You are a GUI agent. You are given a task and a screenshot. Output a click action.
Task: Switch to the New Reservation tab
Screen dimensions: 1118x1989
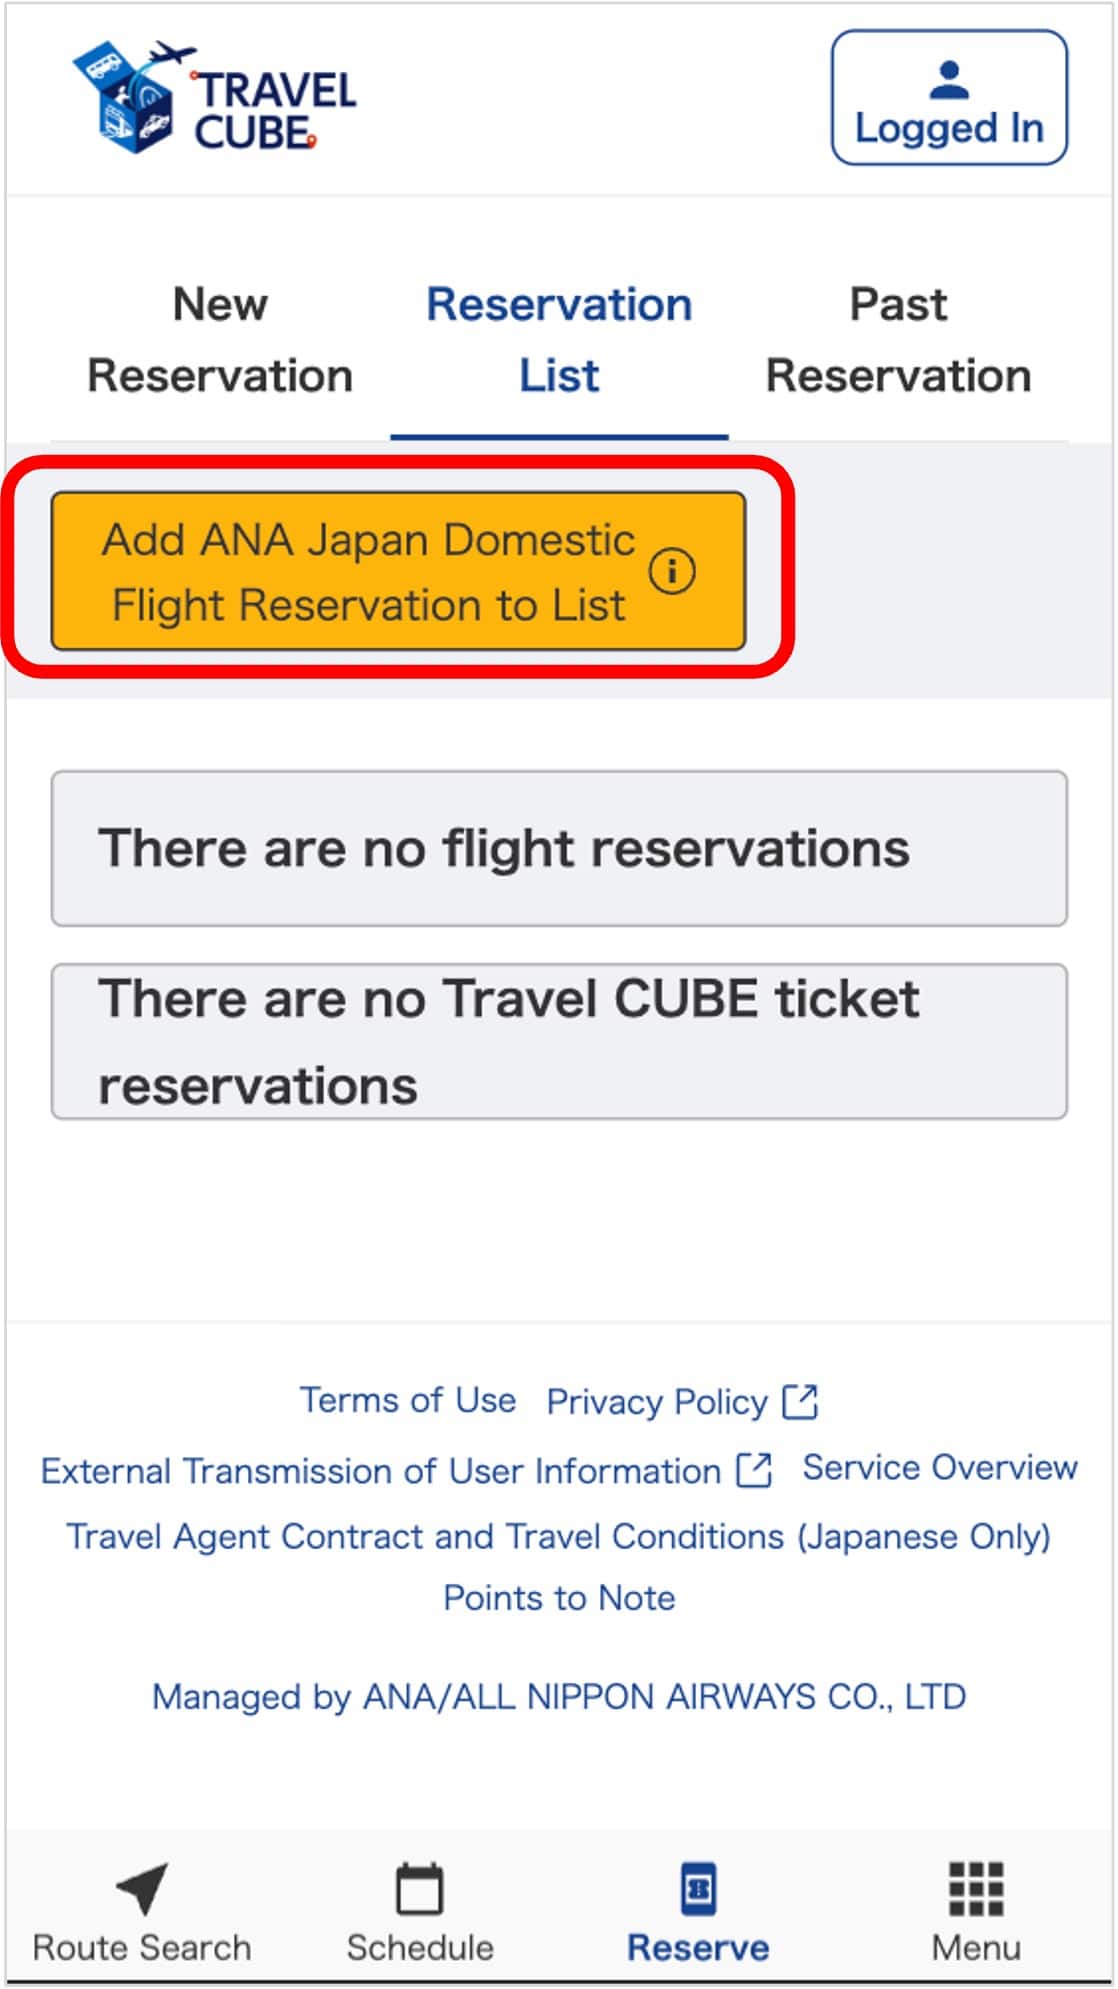[220, 340]
